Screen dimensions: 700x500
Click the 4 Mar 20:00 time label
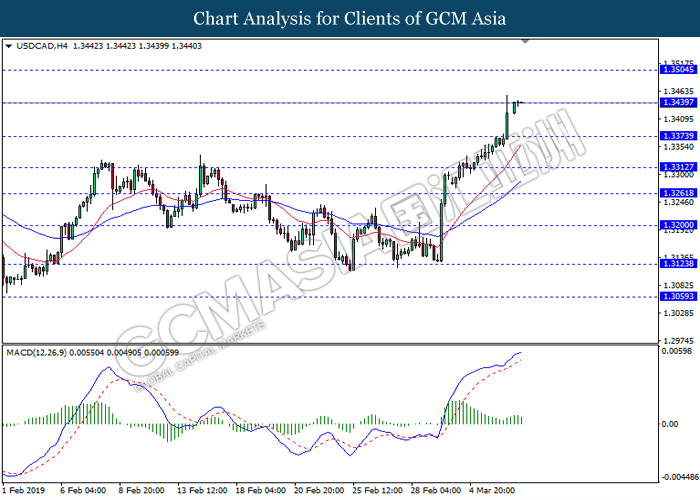pyautogui.click(x=492, y=490)
